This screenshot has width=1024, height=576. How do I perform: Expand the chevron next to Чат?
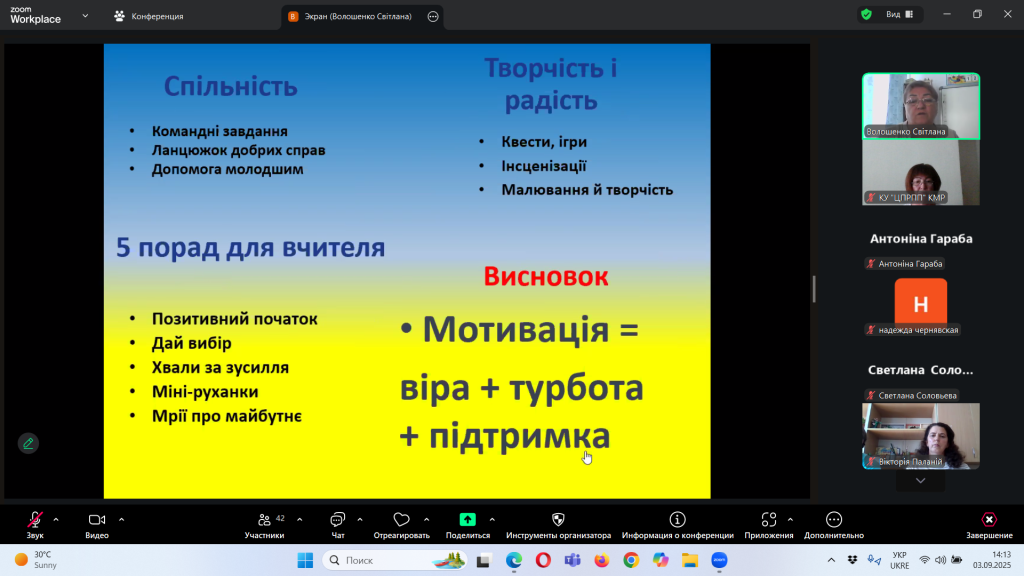point(360,519)
